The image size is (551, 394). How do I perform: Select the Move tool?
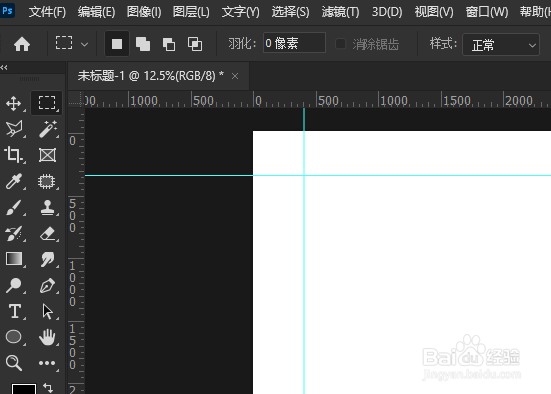[14, 104]
